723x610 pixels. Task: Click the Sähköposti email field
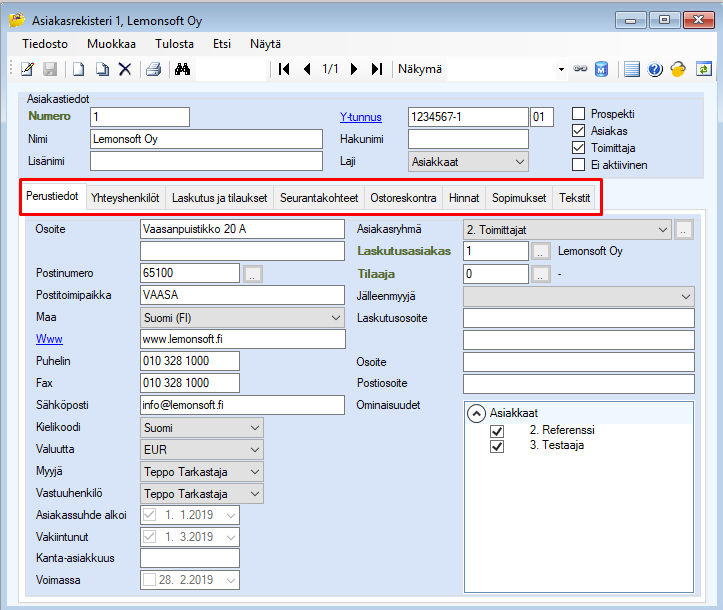tap(242, 405)
